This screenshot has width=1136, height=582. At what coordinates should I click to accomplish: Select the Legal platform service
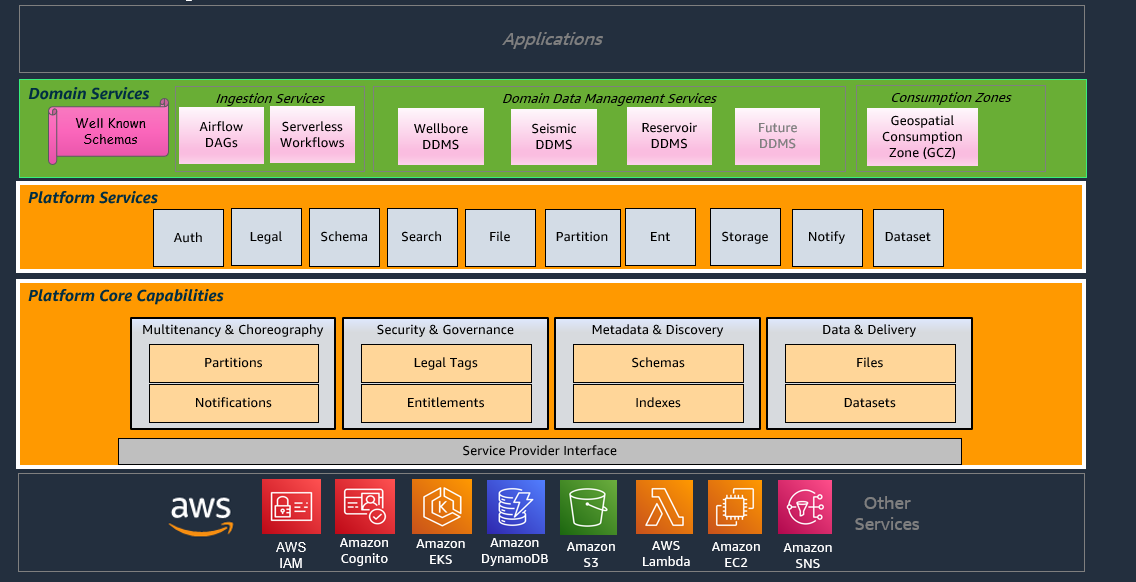coord(266,237)
